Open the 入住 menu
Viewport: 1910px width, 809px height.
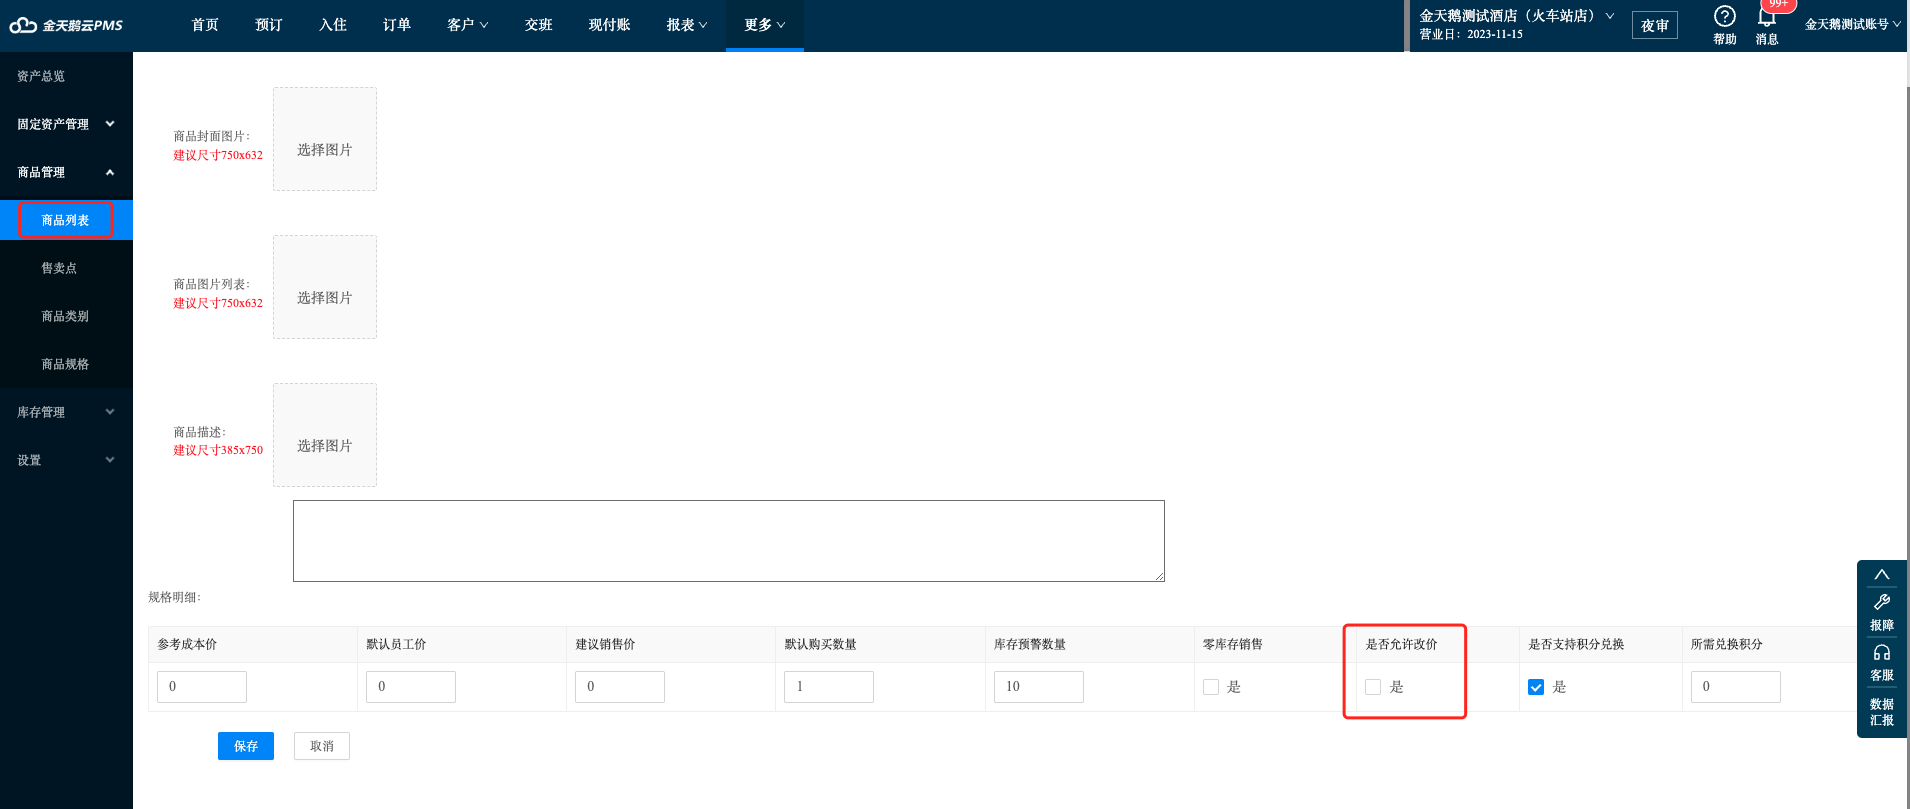[333, 25]
